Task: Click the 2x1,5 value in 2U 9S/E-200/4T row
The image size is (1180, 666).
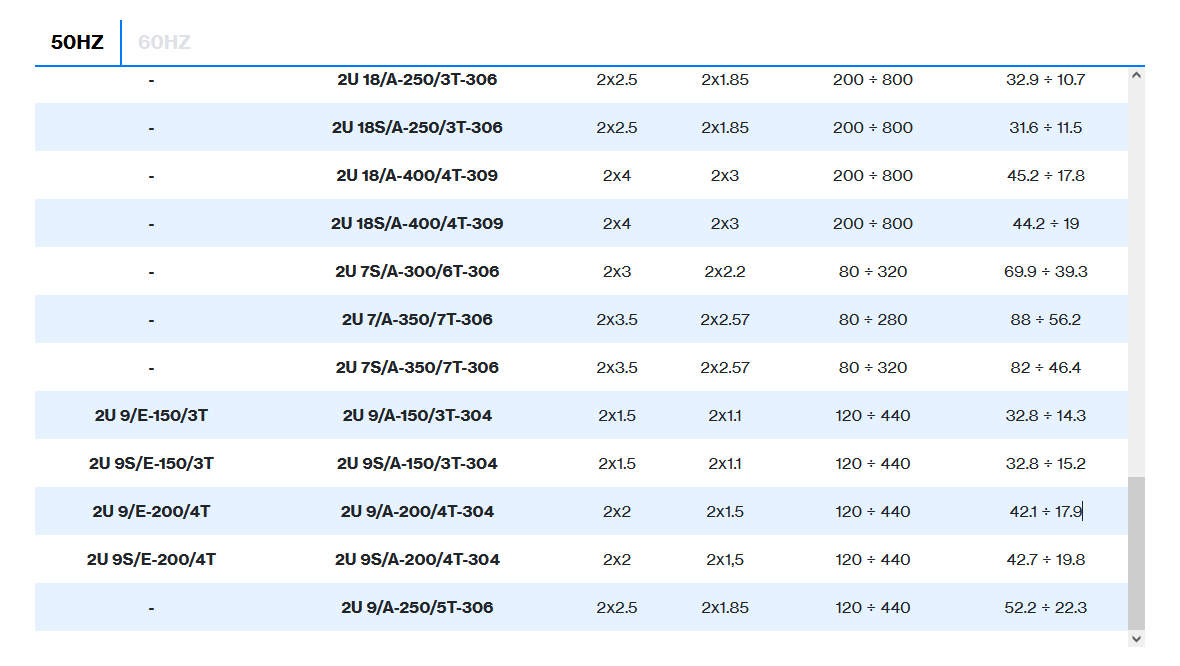Action: click(x=725, y=560)
